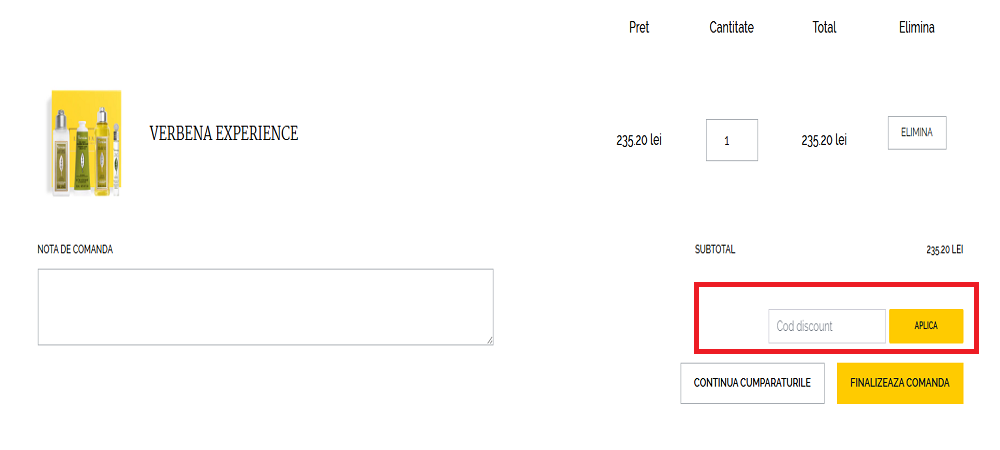Click the Cantitate column header
This screenshot has width=1000, height=450.
(x=731, y=28)
